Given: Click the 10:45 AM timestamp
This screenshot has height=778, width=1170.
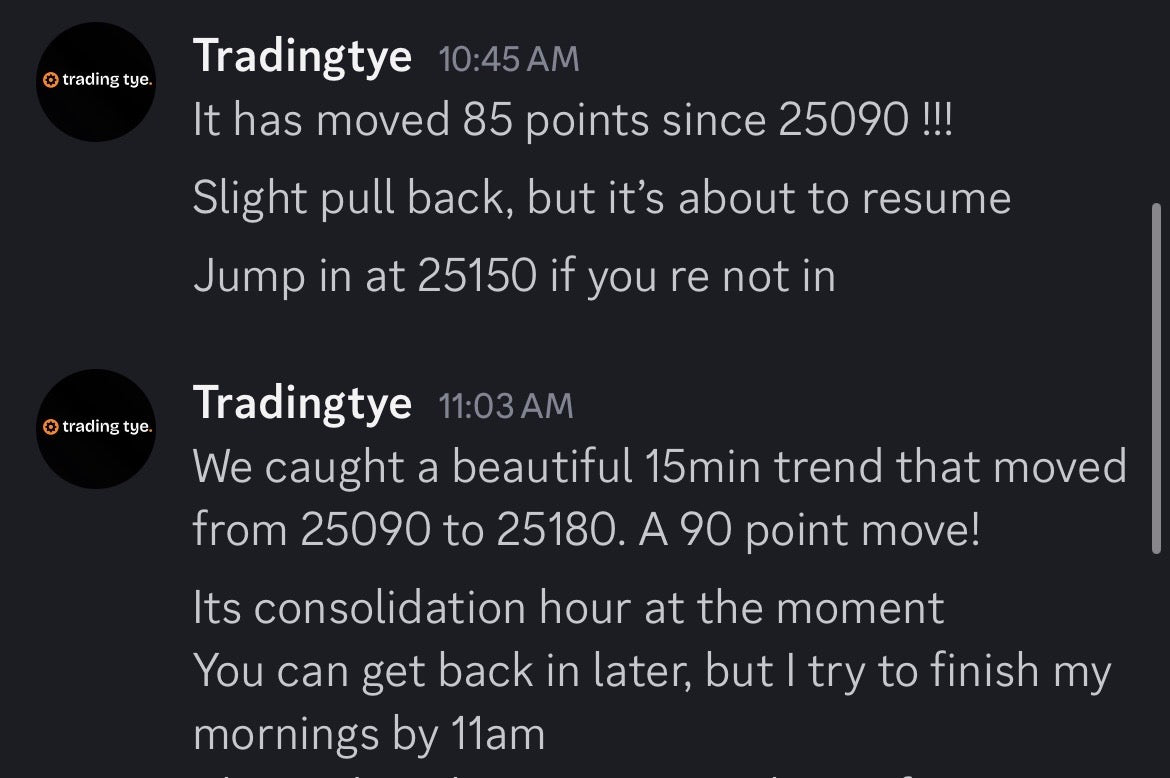Looking at the screenshot, I should pos(508,59).
